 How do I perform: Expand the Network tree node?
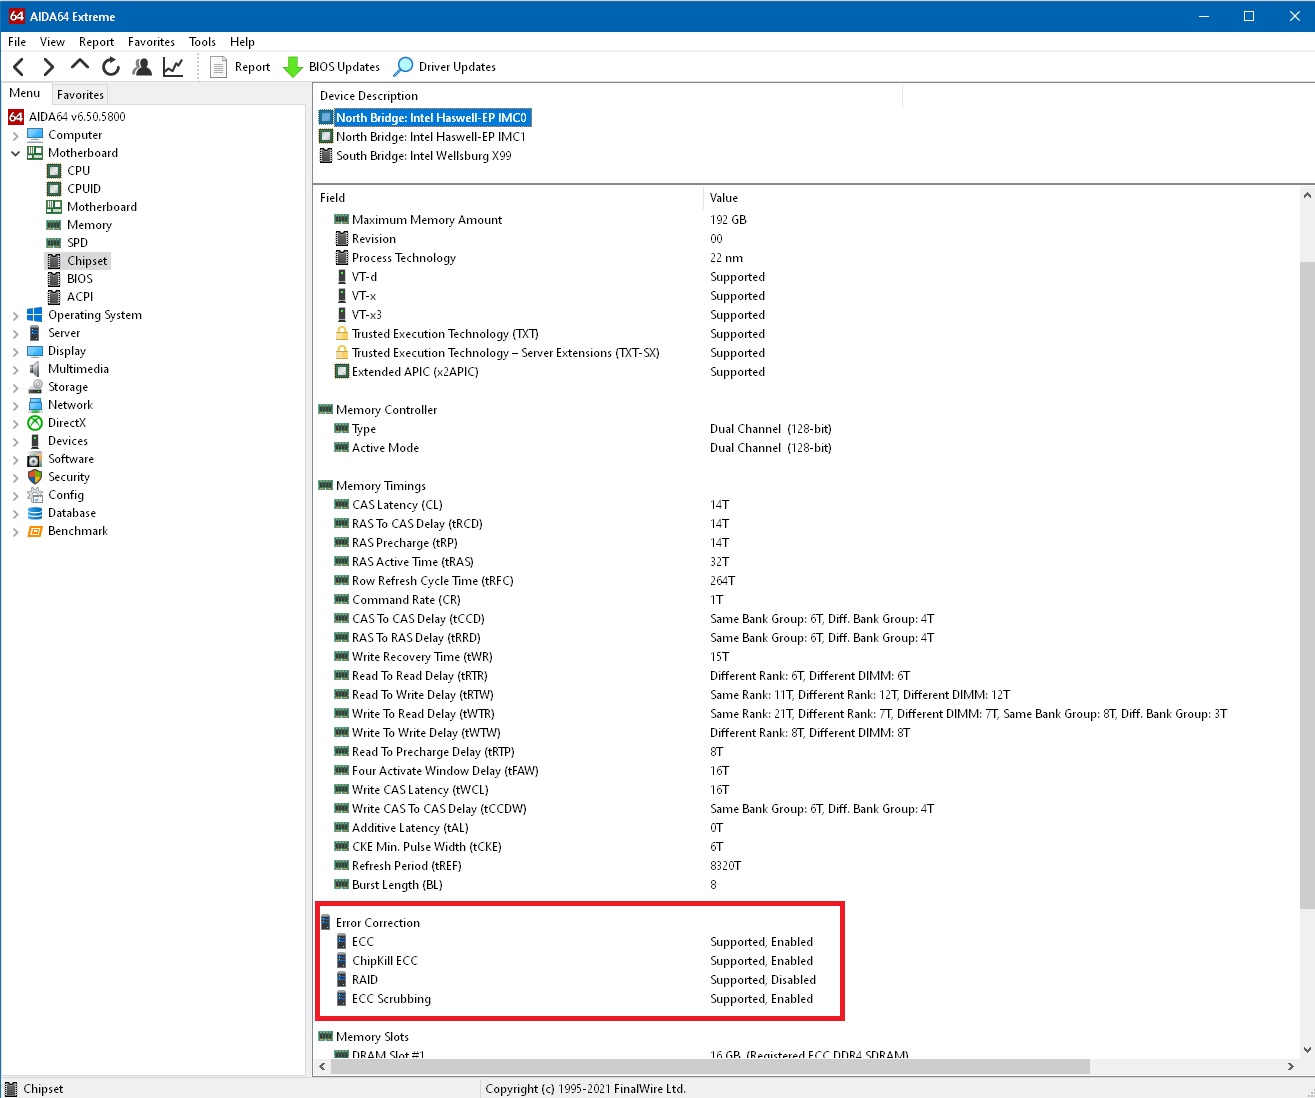click(15, 405)
